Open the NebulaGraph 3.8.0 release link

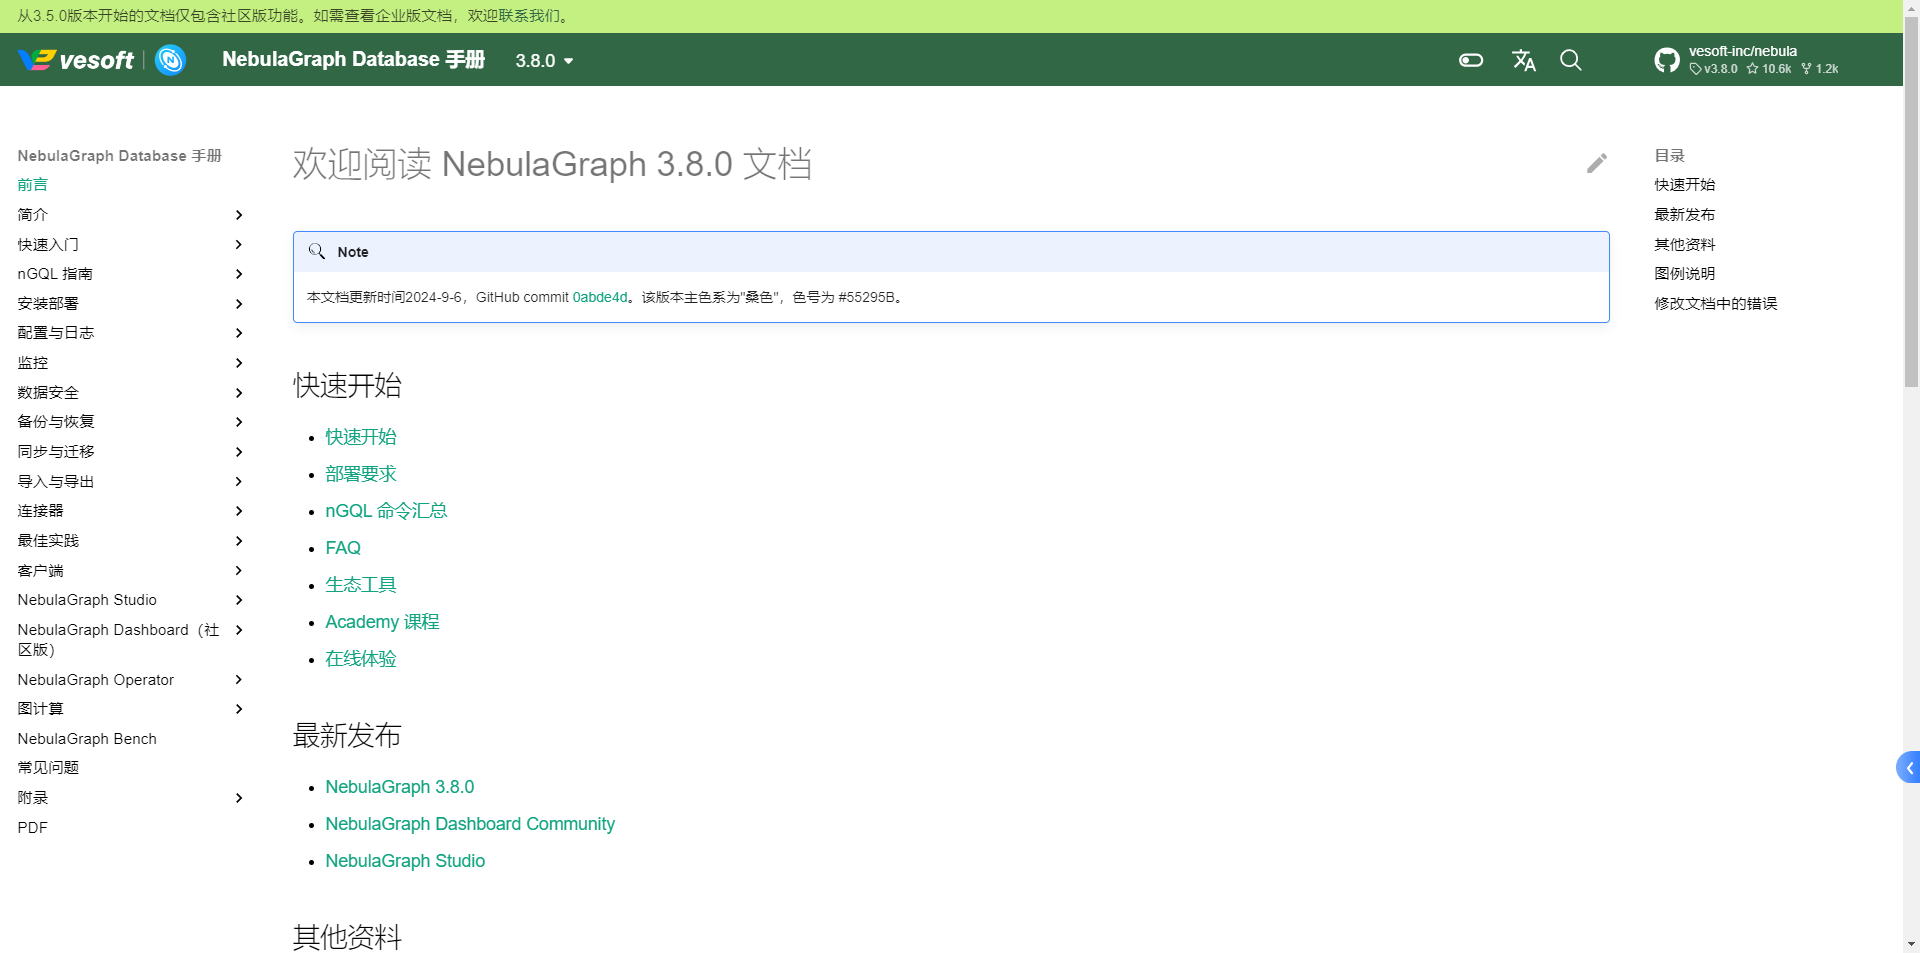pos(400,787)
